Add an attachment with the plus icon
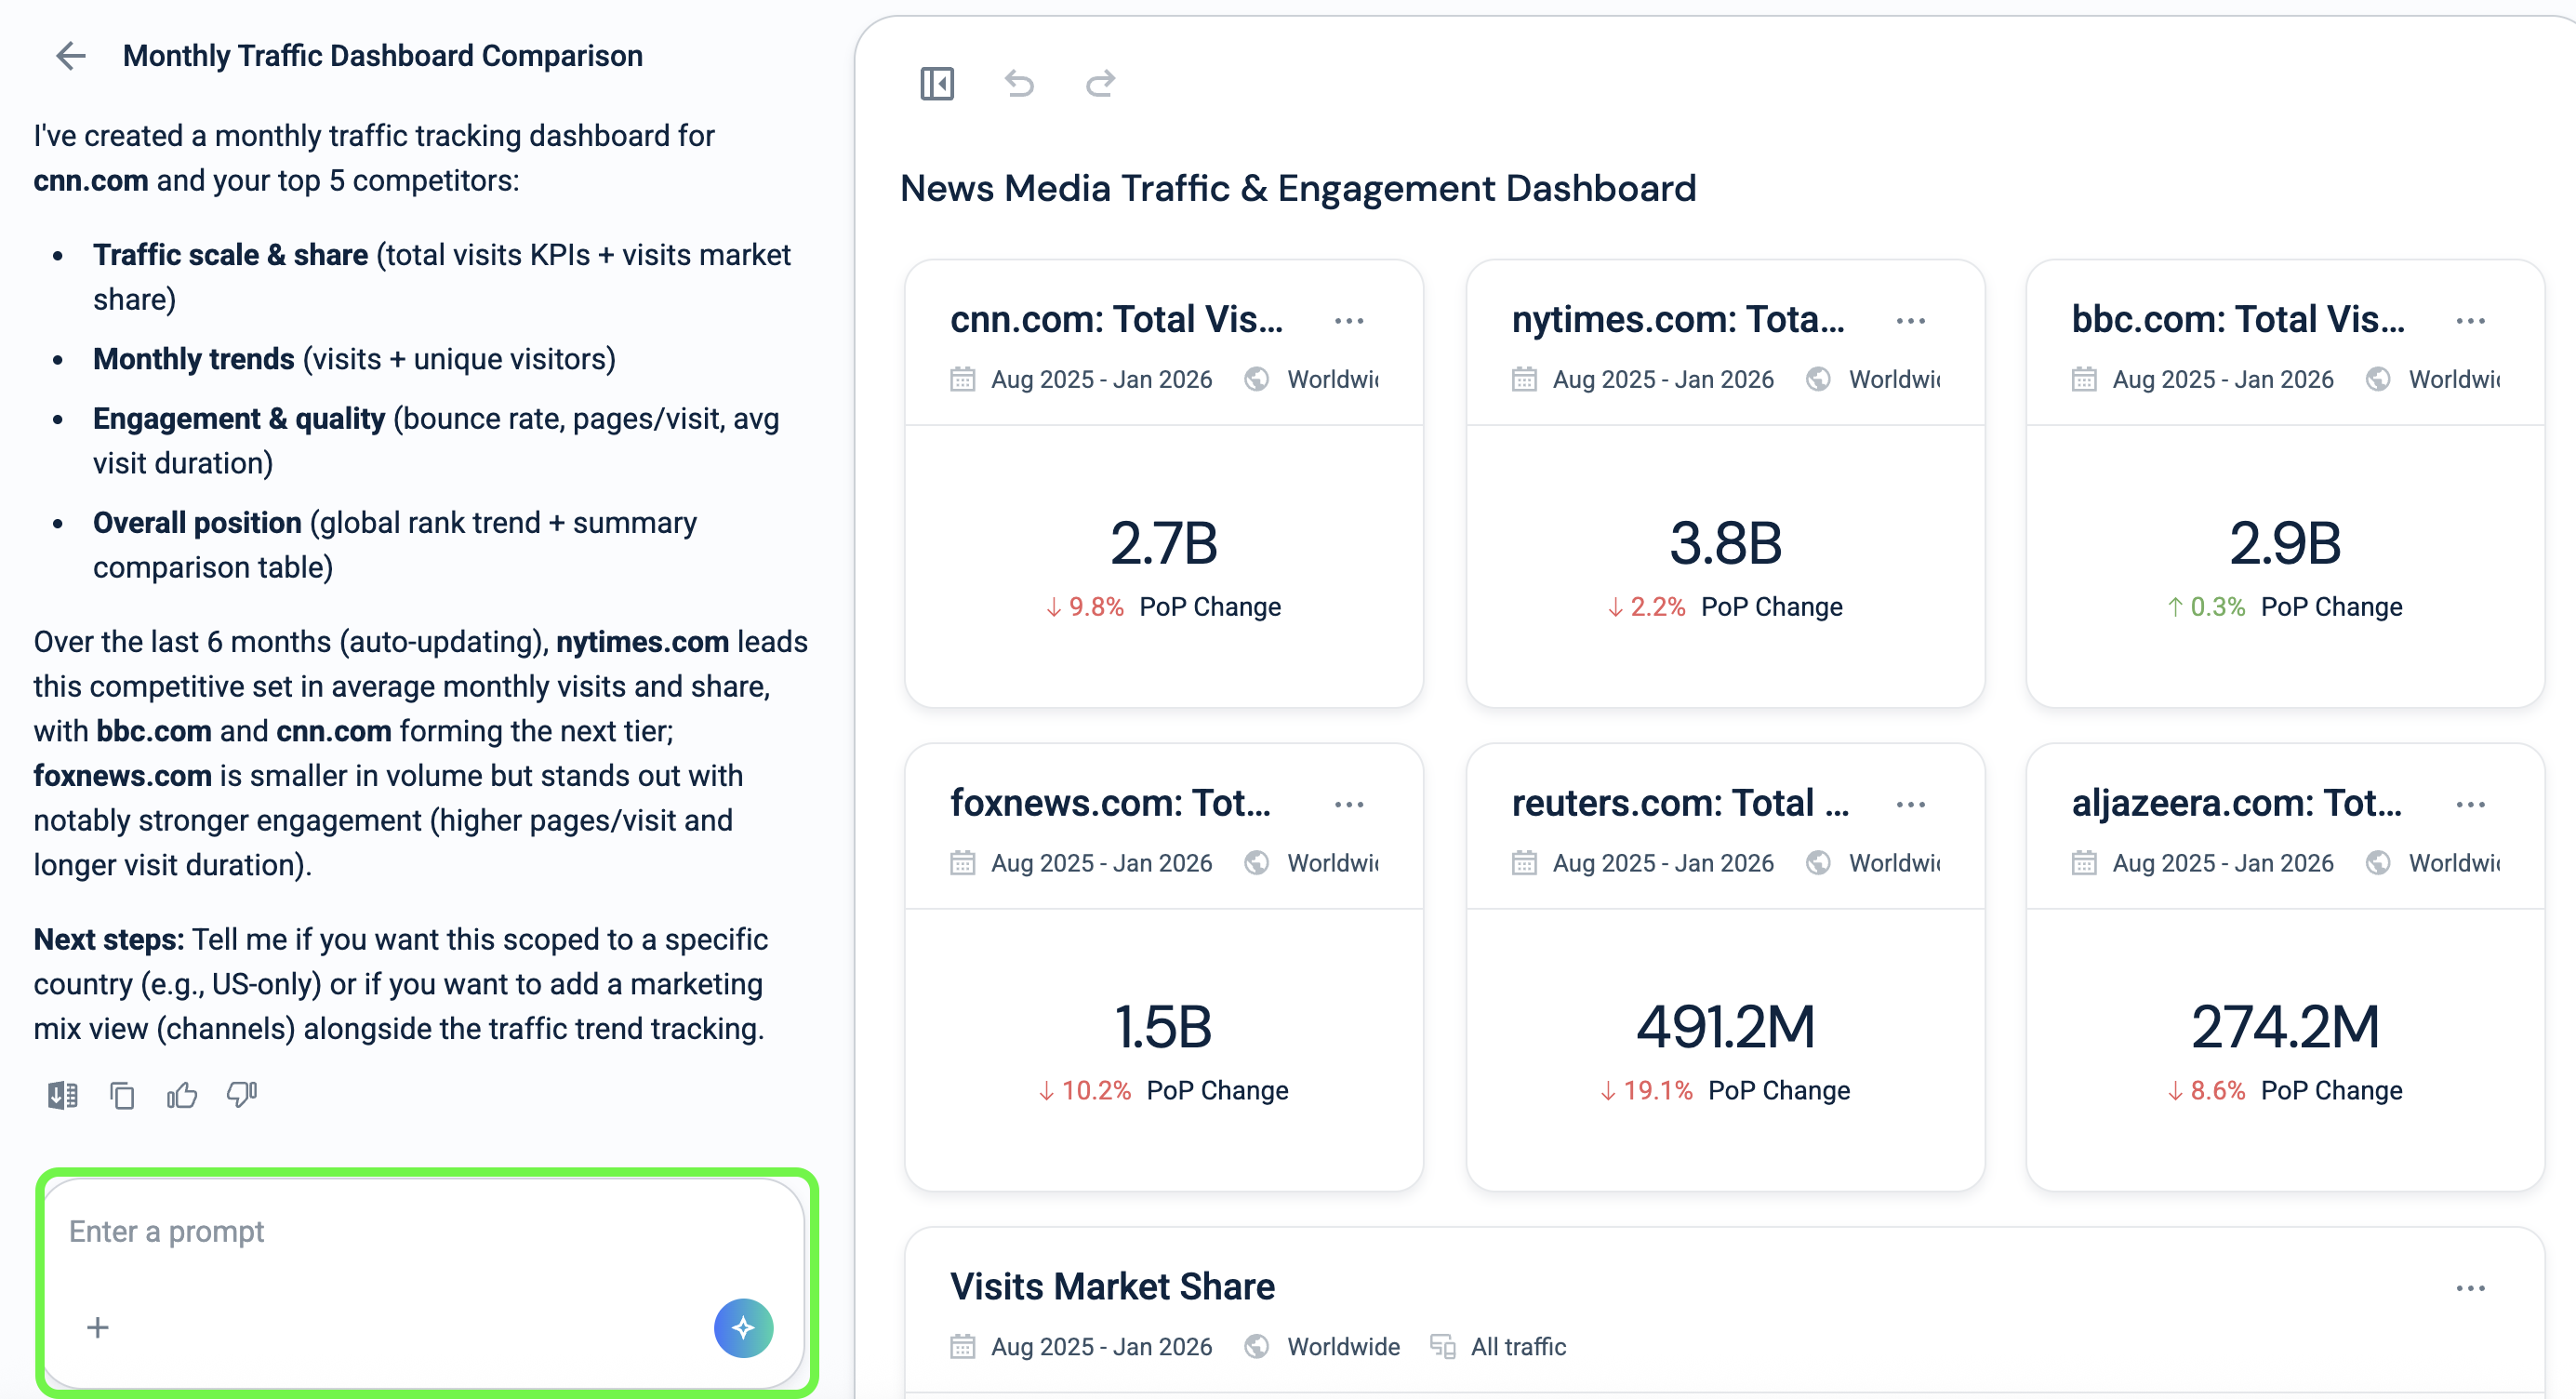This screenshot has height=1399, width=2576. pos(97,1327)
